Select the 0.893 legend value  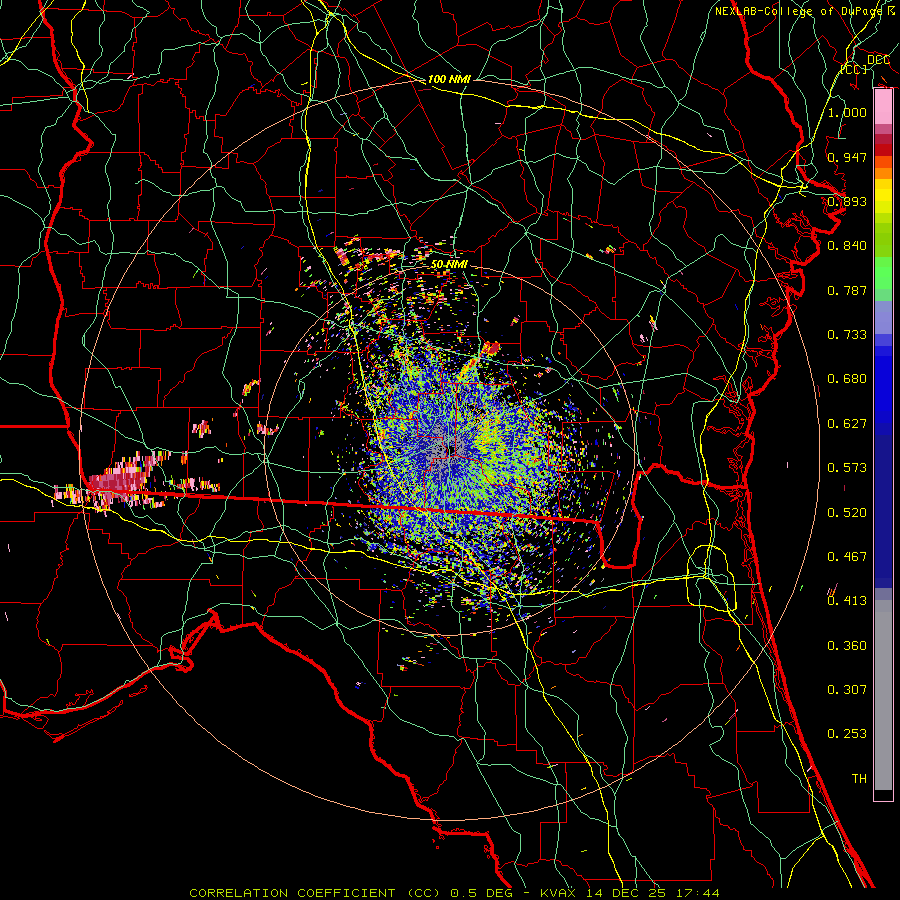pos(847,201)
